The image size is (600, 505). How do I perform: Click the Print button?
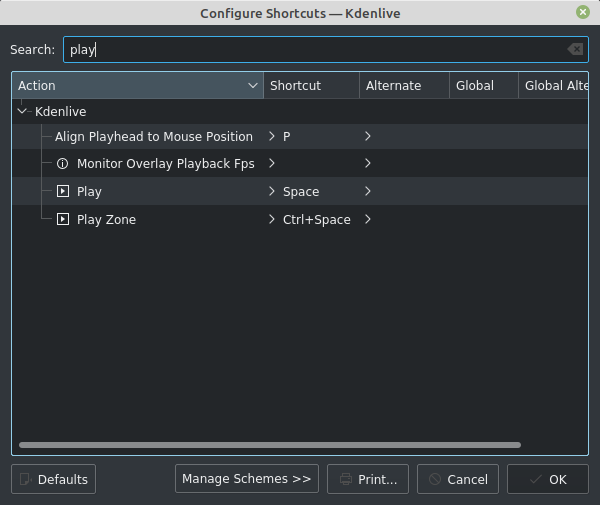pos(368,479)
